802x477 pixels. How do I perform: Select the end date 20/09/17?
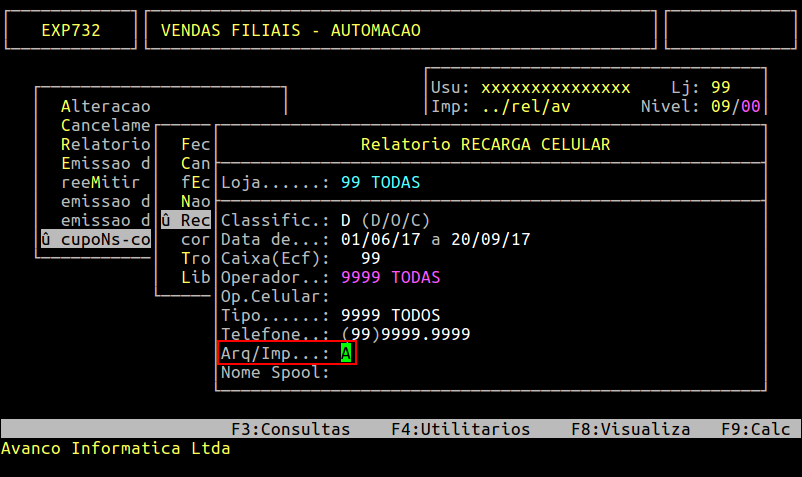490,239
